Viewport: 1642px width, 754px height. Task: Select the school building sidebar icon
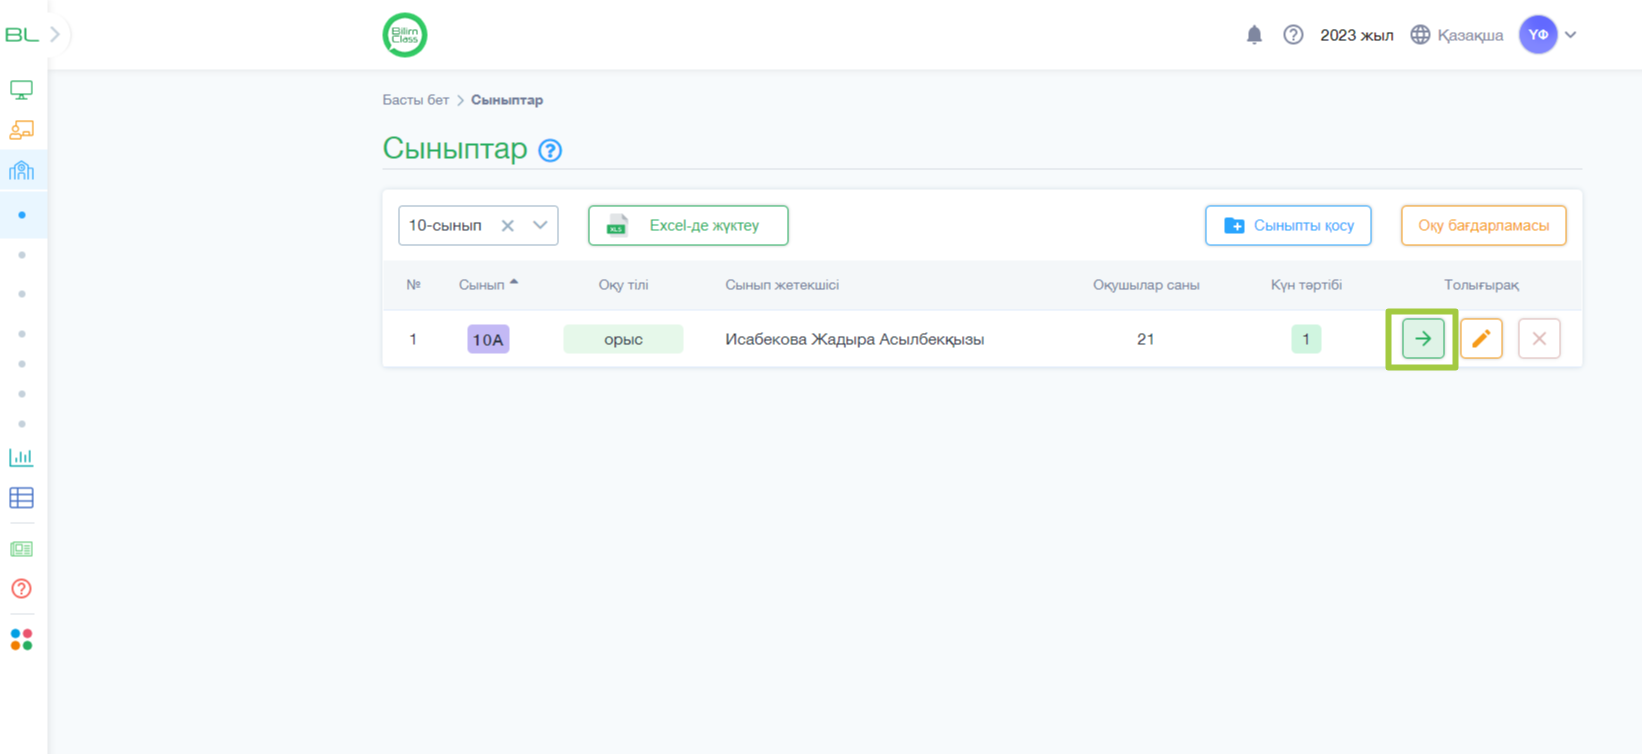click(21, 171)
